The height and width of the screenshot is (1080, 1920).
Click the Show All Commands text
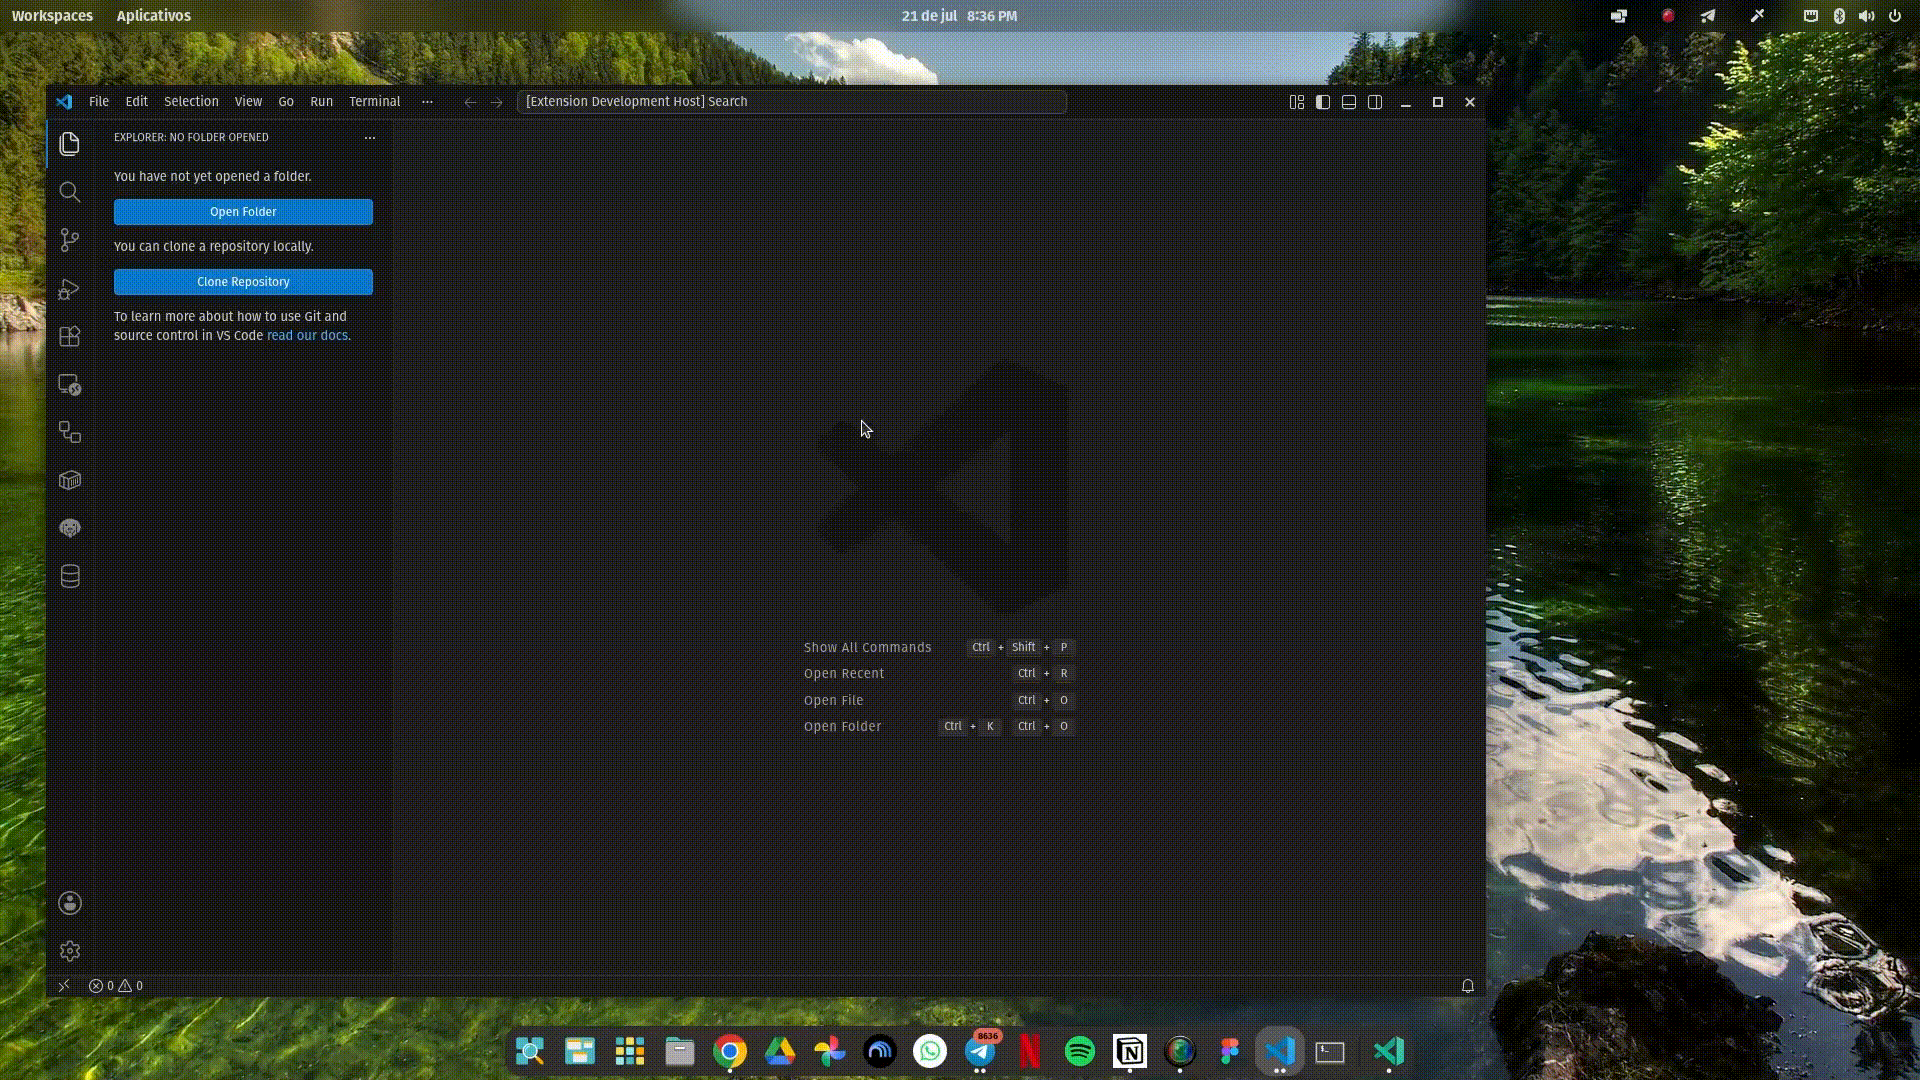point(867,648)
